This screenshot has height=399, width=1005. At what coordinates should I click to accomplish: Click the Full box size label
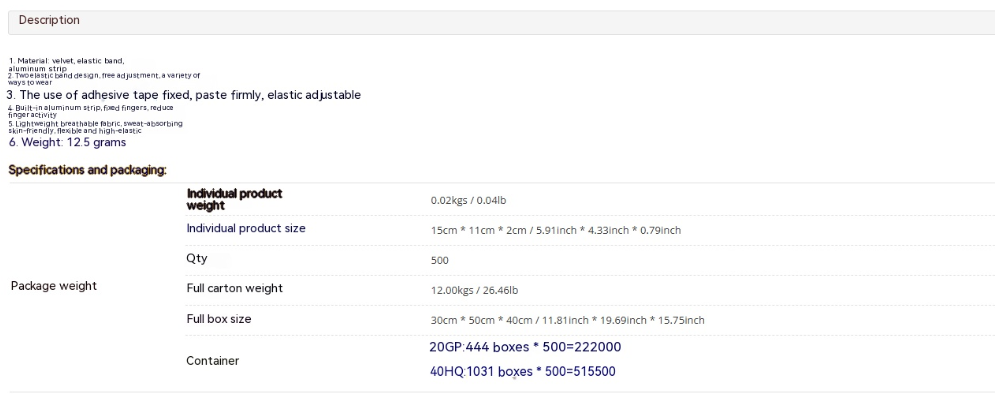tap(219, 319)
